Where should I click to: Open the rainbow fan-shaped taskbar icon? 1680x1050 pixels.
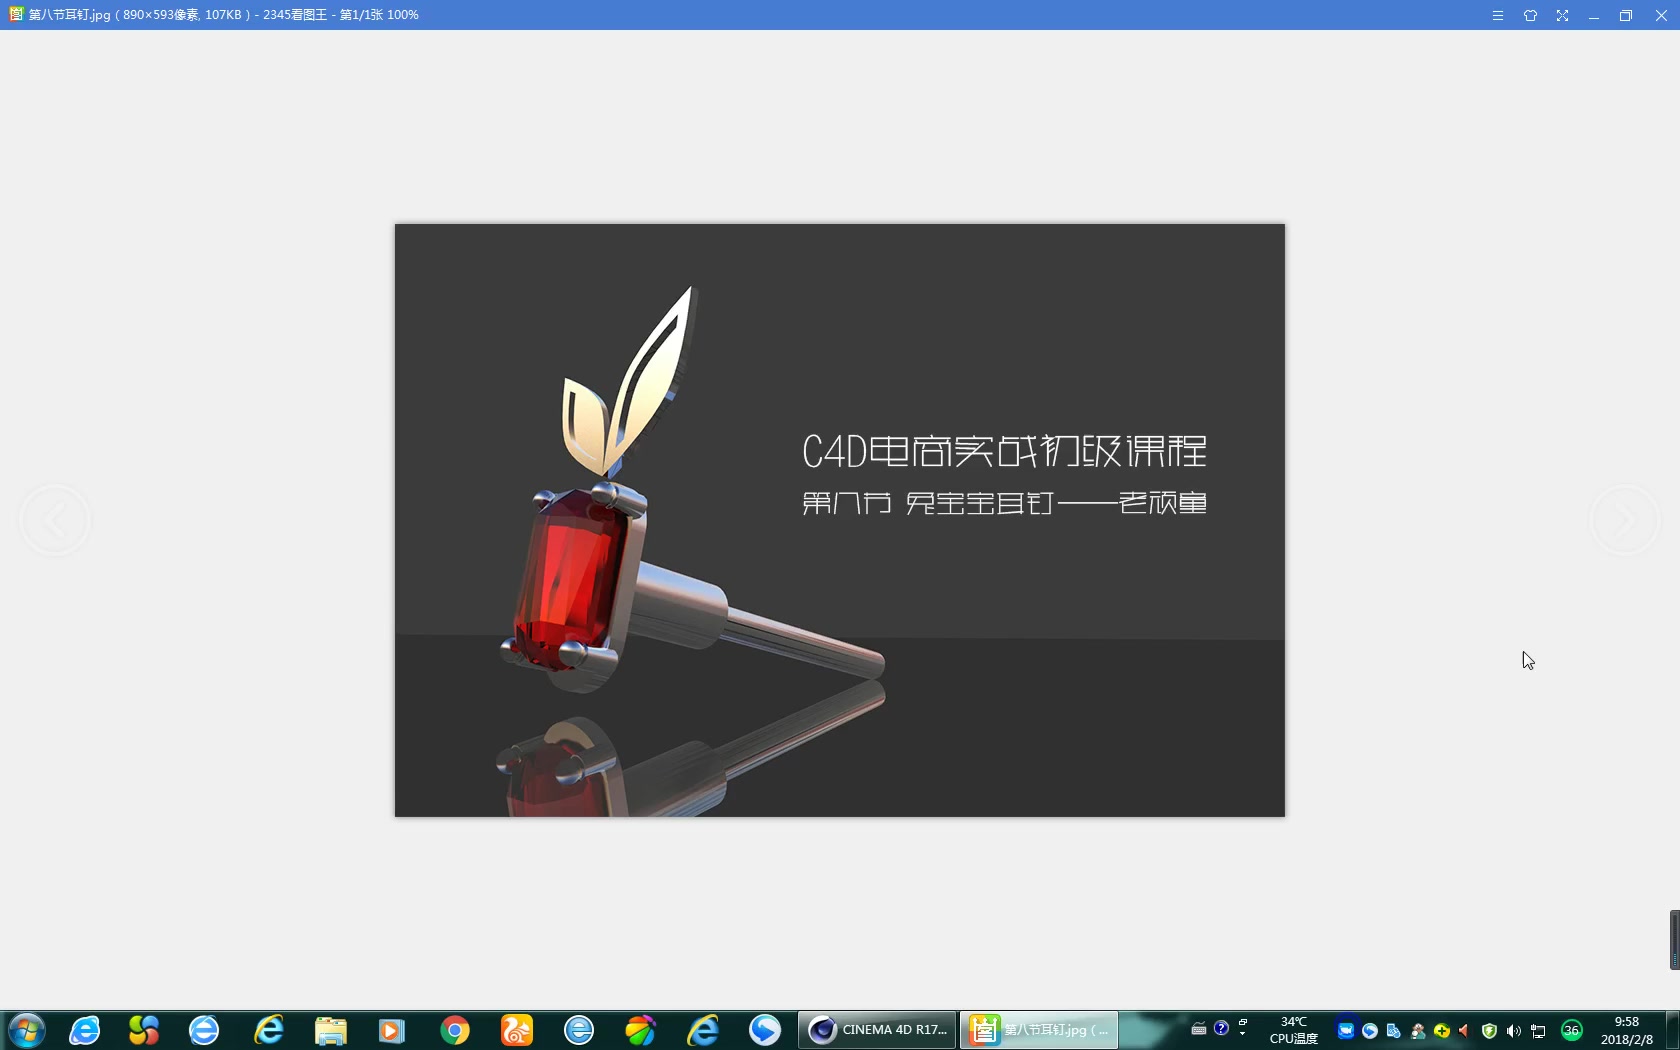coord(640,1030)
